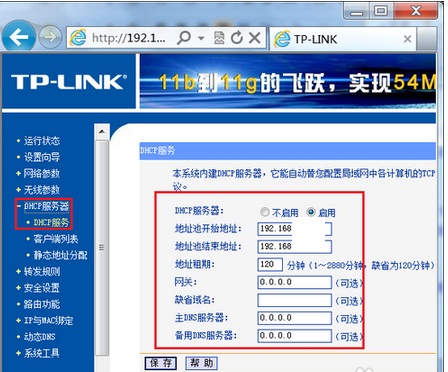Minimize the browser window
The width and height of the screenshot is (448, 372).
[x=356, y=12]
